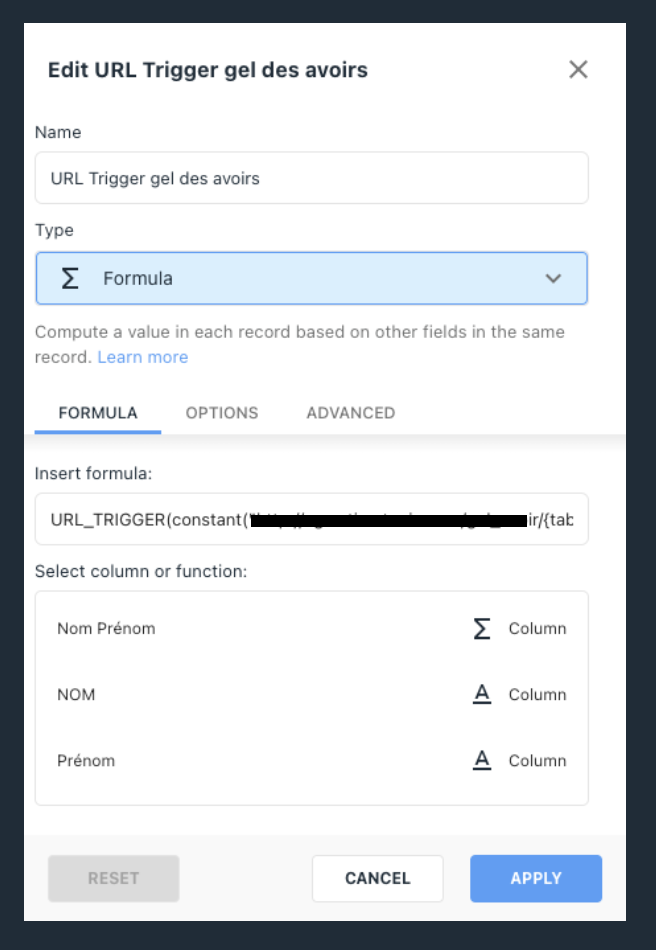This screenshot has width=656, height=950.
Task: Click the text type icon for NOM
Action: coord(482,694)
